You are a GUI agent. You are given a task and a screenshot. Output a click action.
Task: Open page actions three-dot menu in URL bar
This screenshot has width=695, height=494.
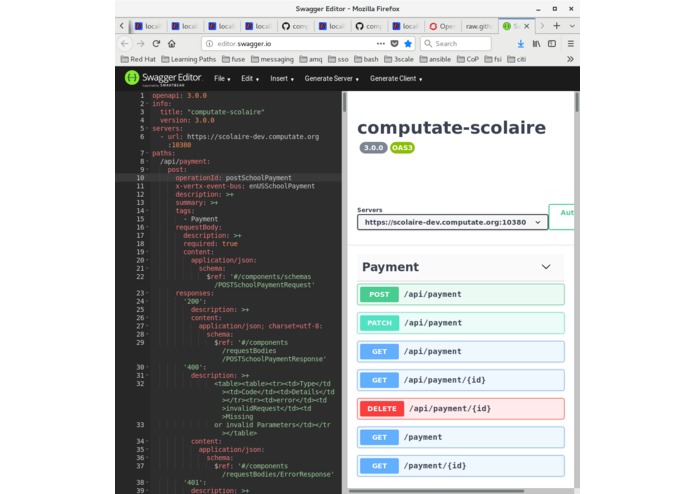(x=380, y=43)
